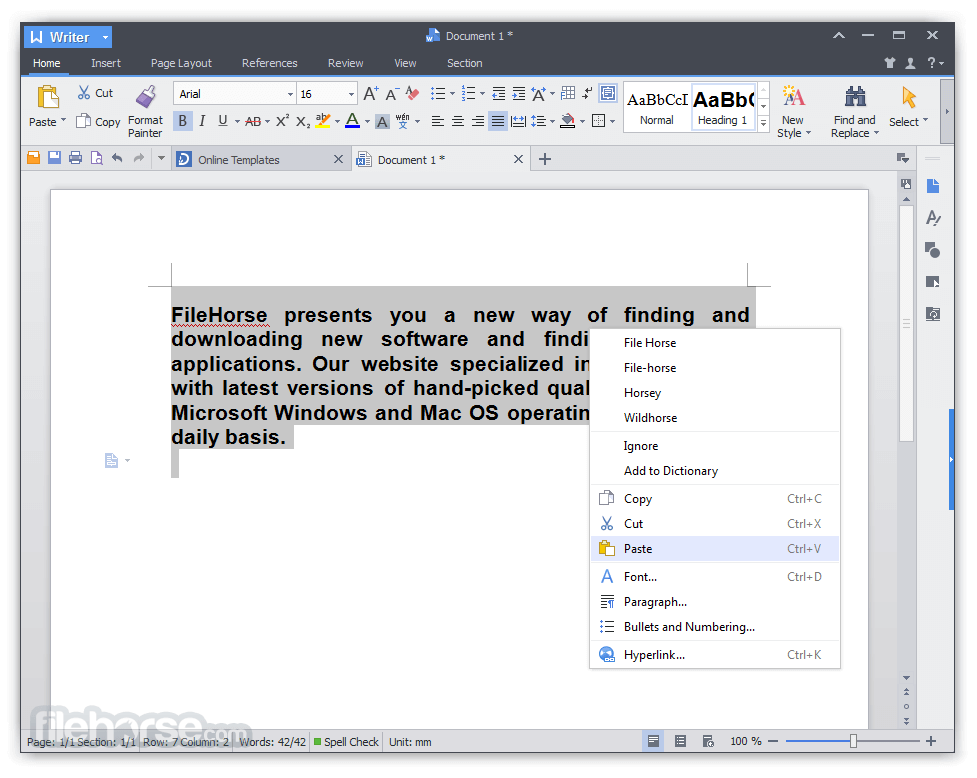Viewport: 977px width, 778px height.
Task: Apply Highlight Color to the selection
Action: (325, 121)
